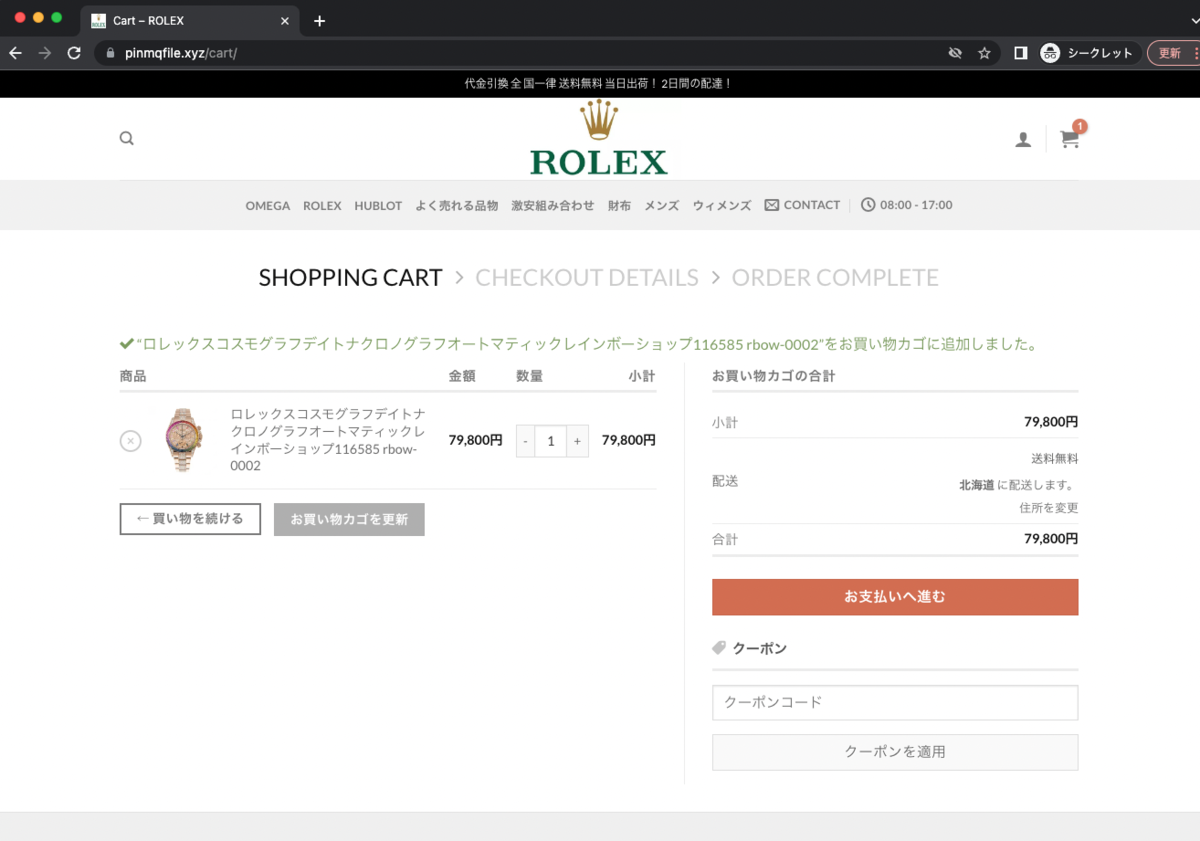Screen dimensions: 1200x841
Task: Click the 買い物を続ける button
Action: click(190, 519)
